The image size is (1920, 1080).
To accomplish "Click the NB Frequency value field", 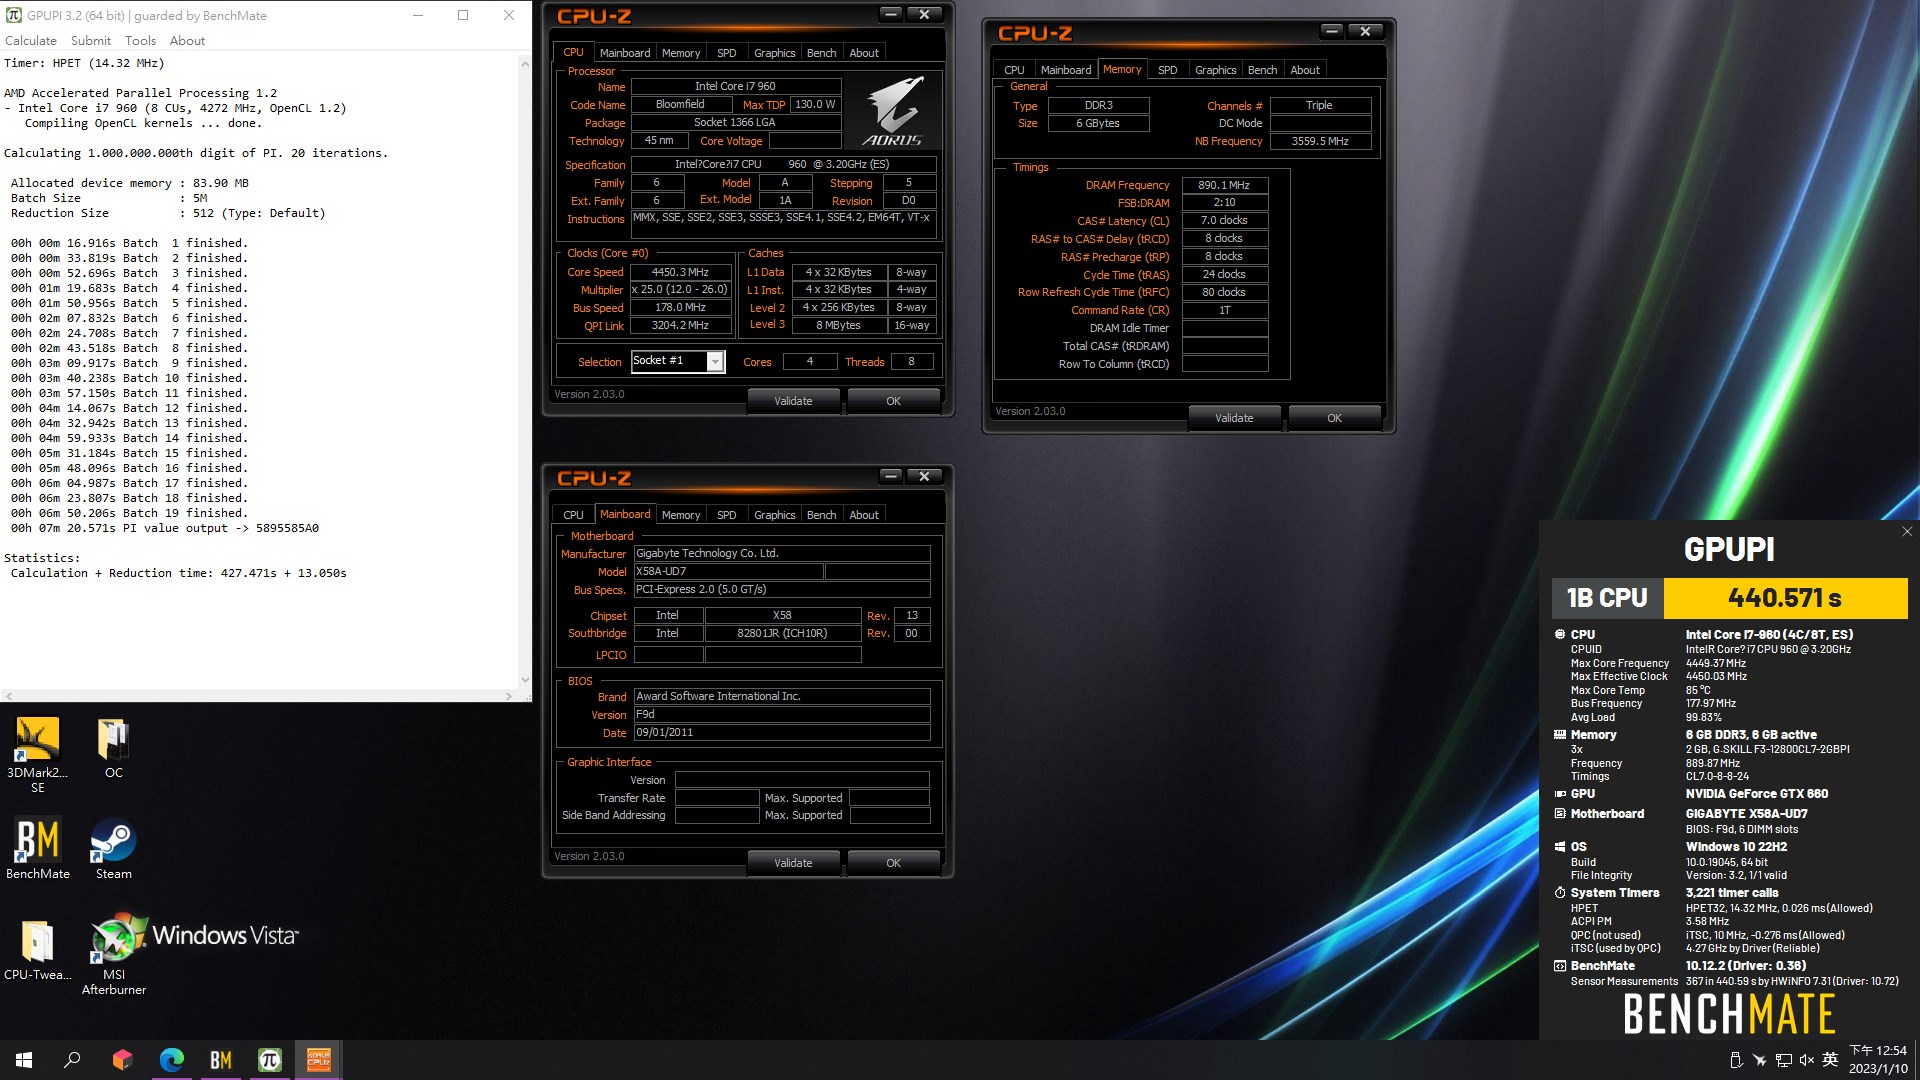I will click(x=1320, y=141).
